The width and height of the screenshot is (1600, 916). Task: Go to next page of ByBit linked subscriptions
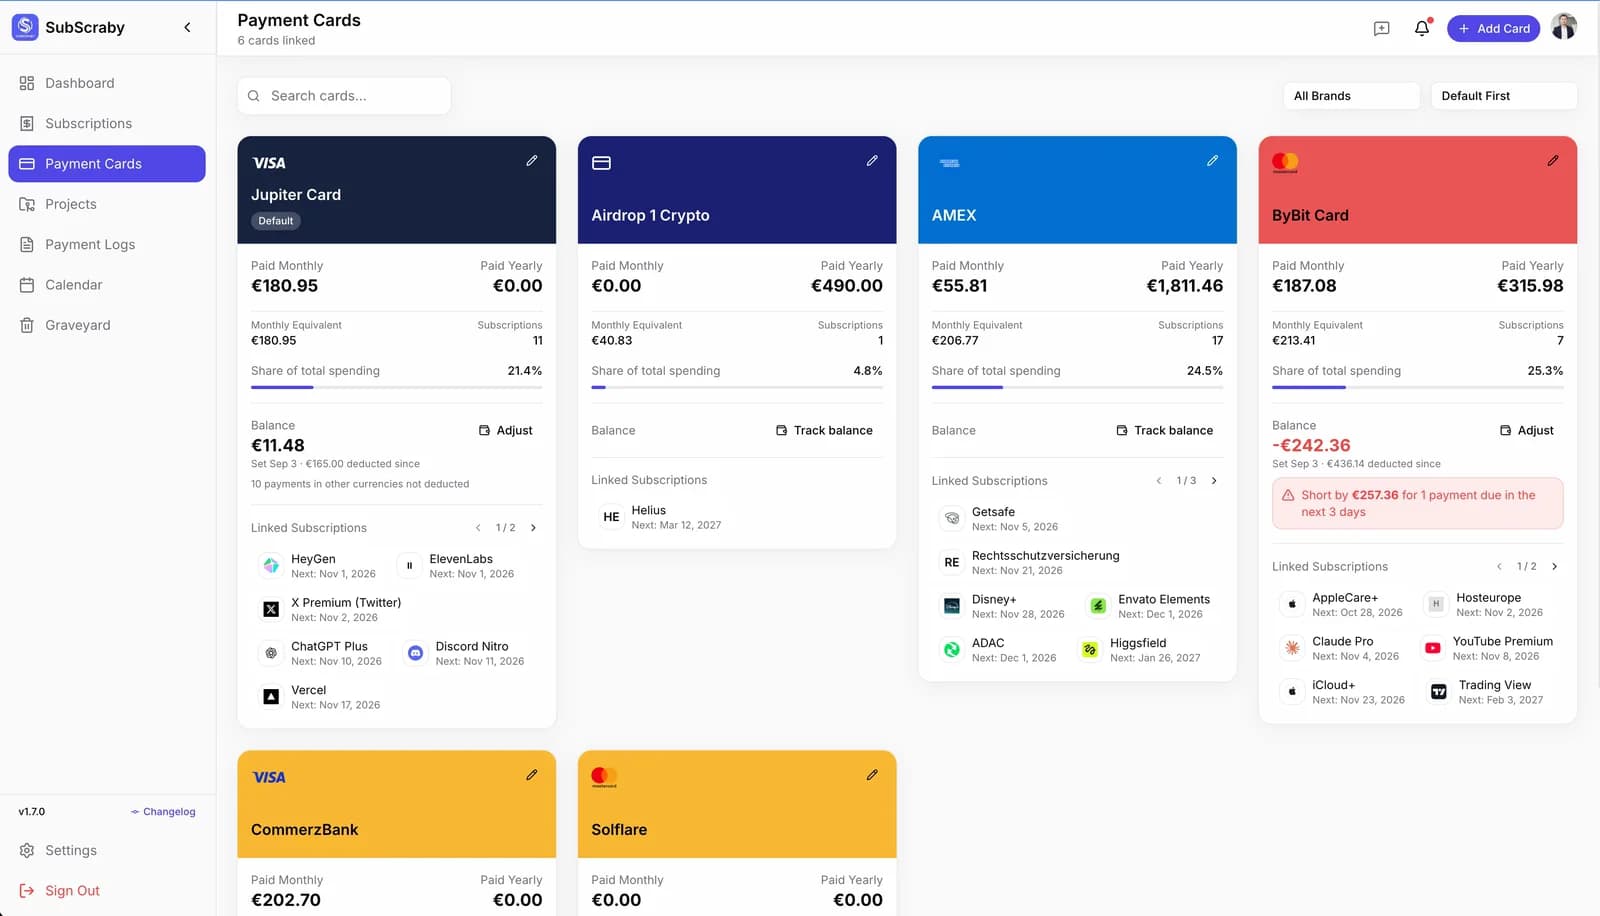(1554, 566)
